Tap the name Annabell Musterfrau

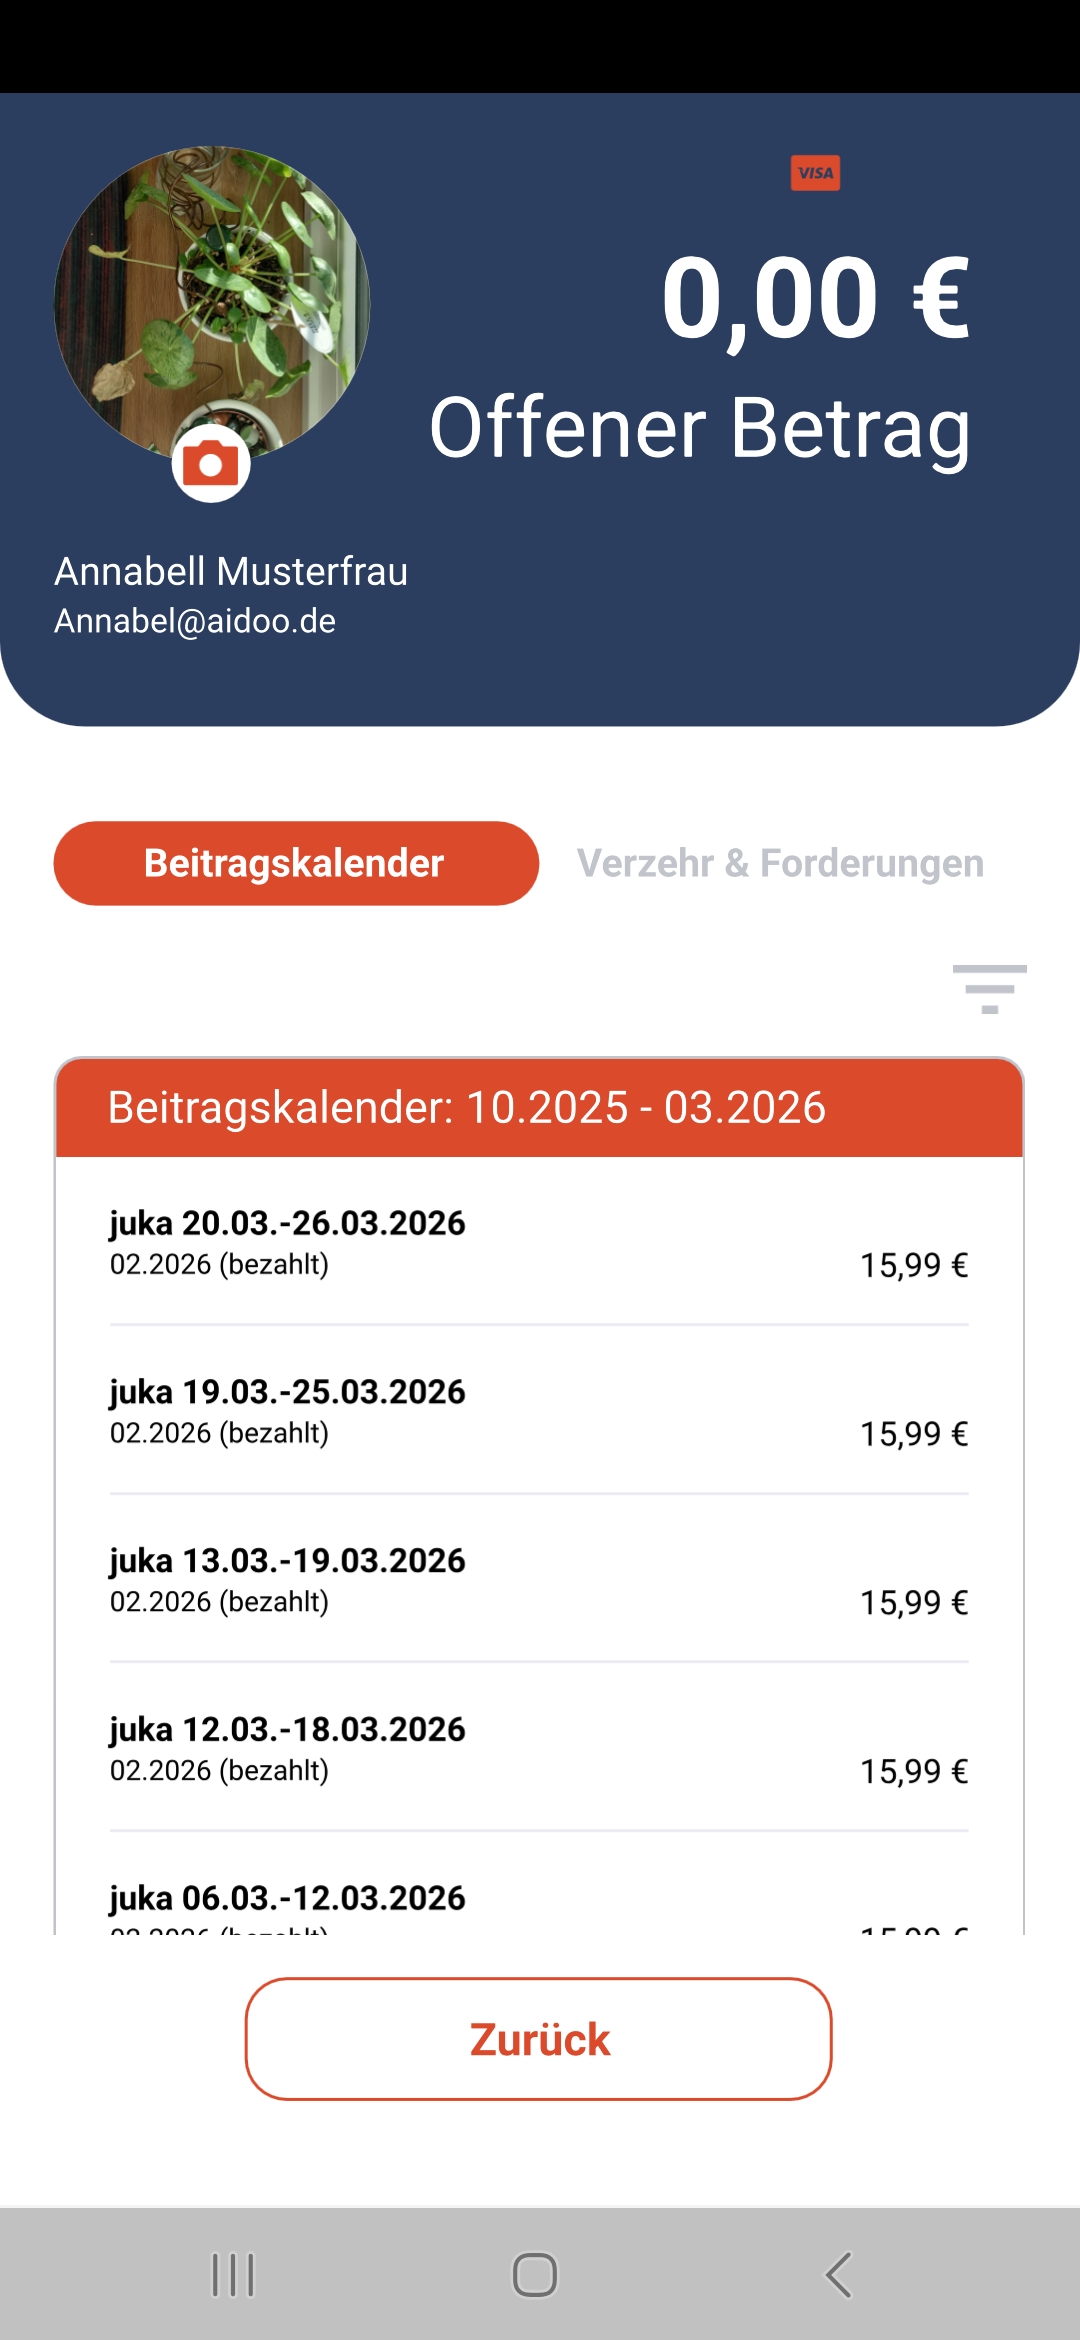click(231, 572)
